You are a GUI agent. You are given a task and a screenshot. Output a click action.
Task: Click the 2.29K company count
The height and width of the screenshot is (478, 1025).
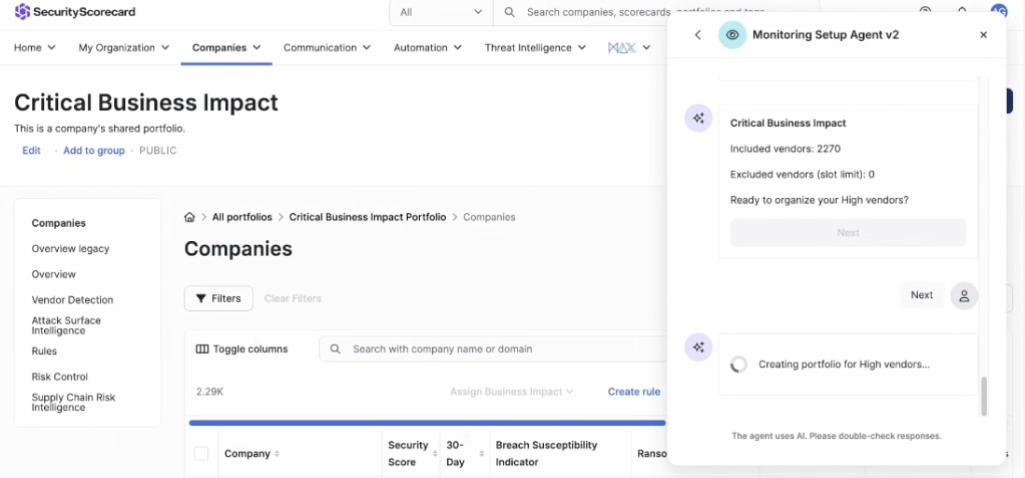pyautogui.click(x=210, y=392)
